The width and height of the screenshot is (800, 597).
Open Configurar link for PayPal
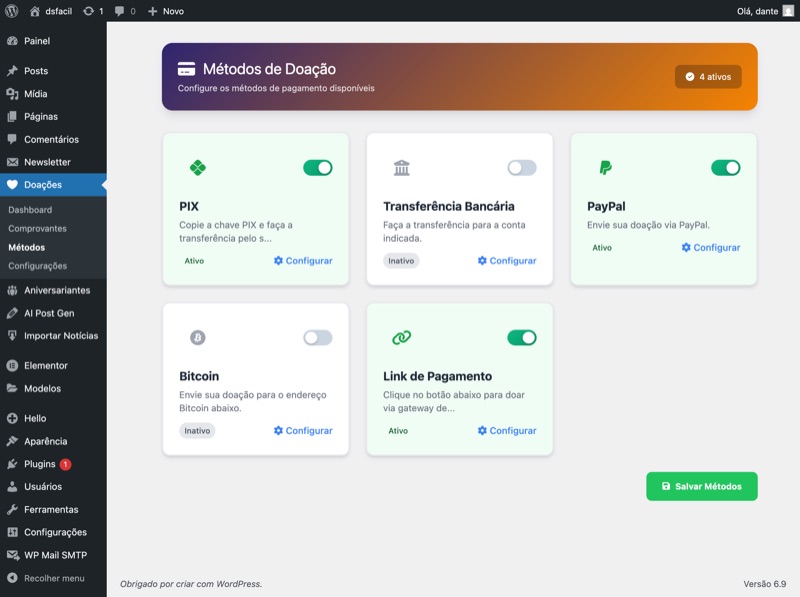click(x=711, y=248)
